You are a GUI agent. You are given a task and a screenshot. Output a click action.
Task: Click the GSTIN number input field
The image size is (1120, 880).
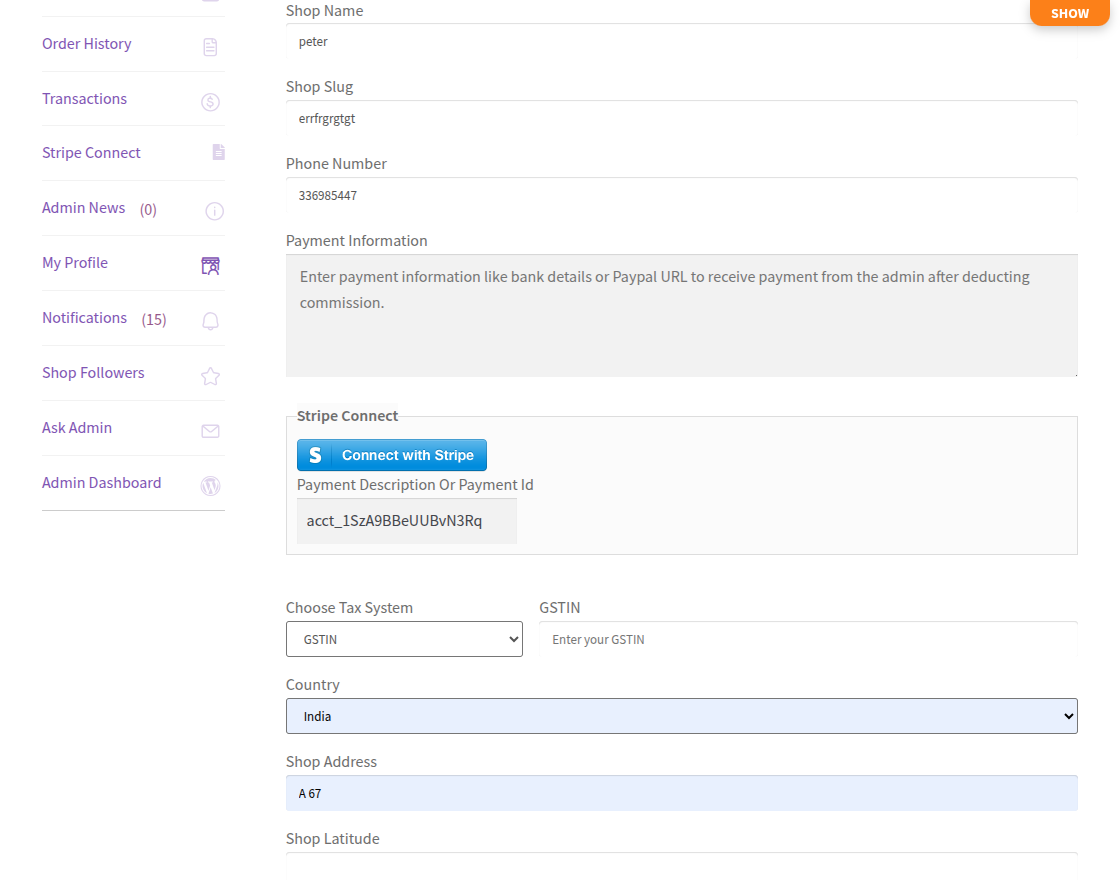coord(808,639)
